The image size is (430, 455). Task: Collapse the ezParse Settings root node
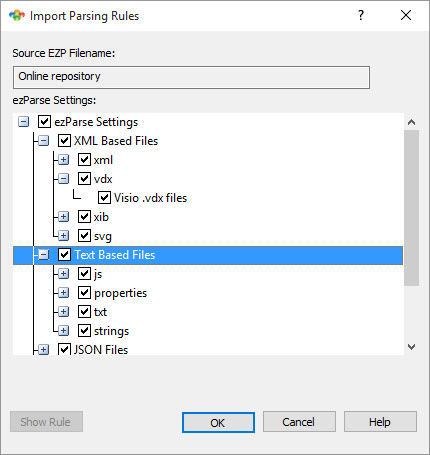[x=23, y=122]
